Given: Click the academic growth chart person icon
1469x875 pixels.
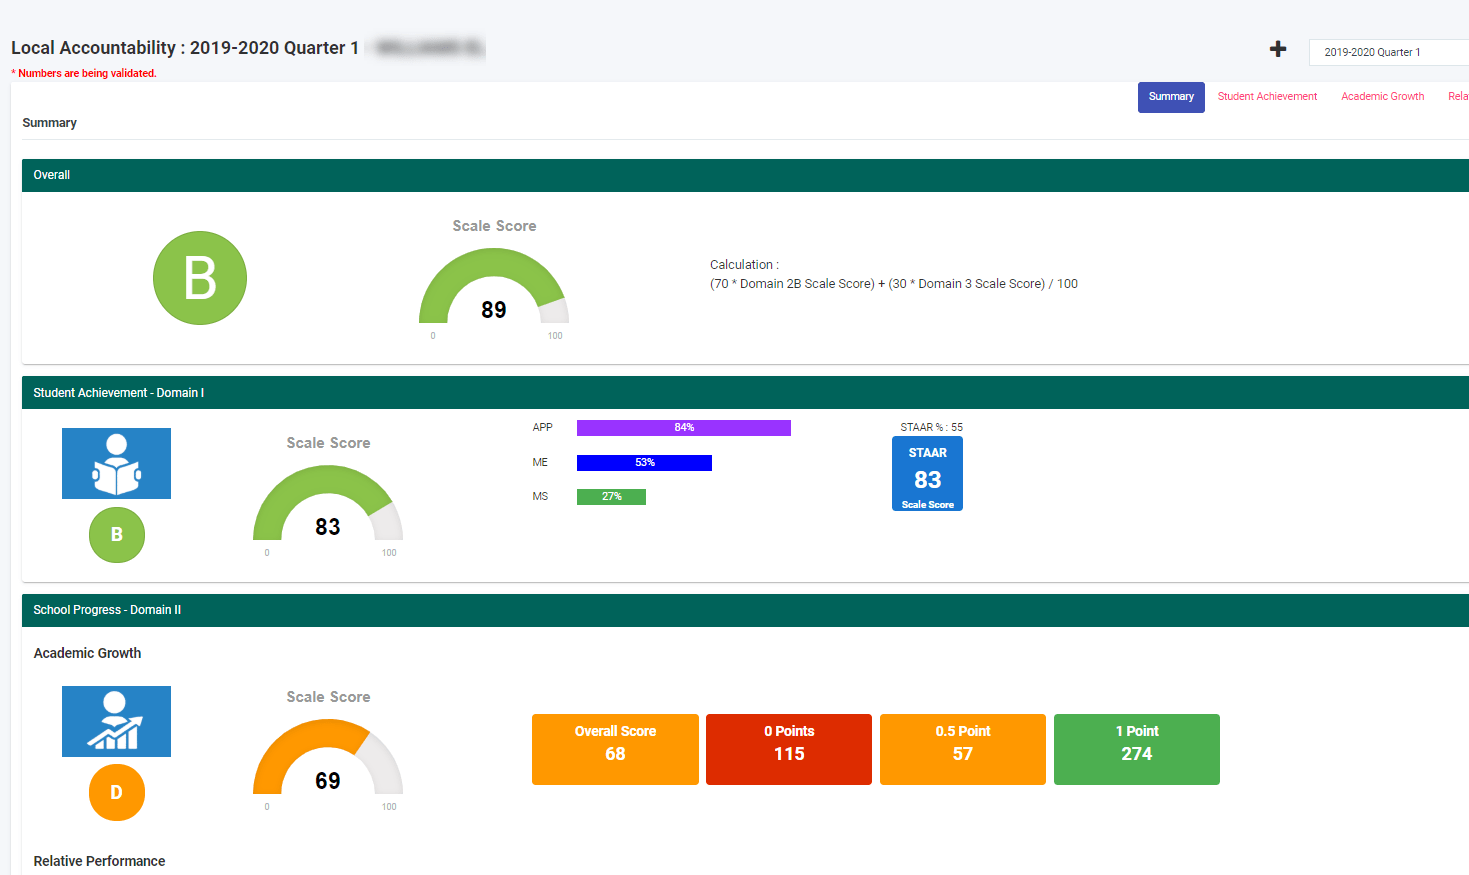Looking at the screenshot, I should tap(116, 721).
